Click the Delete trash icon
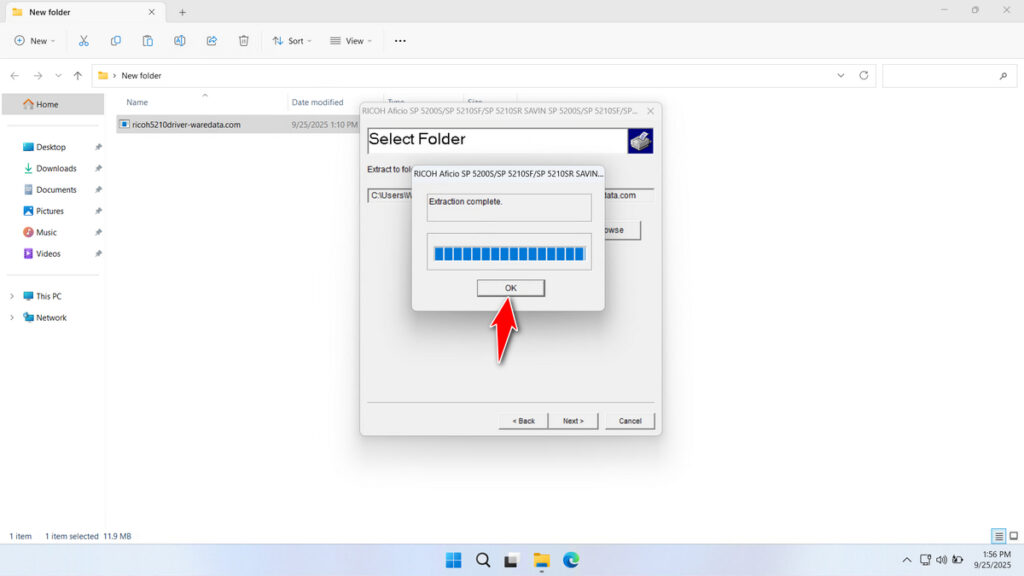Screen dimensions: 1024x576 244,40
